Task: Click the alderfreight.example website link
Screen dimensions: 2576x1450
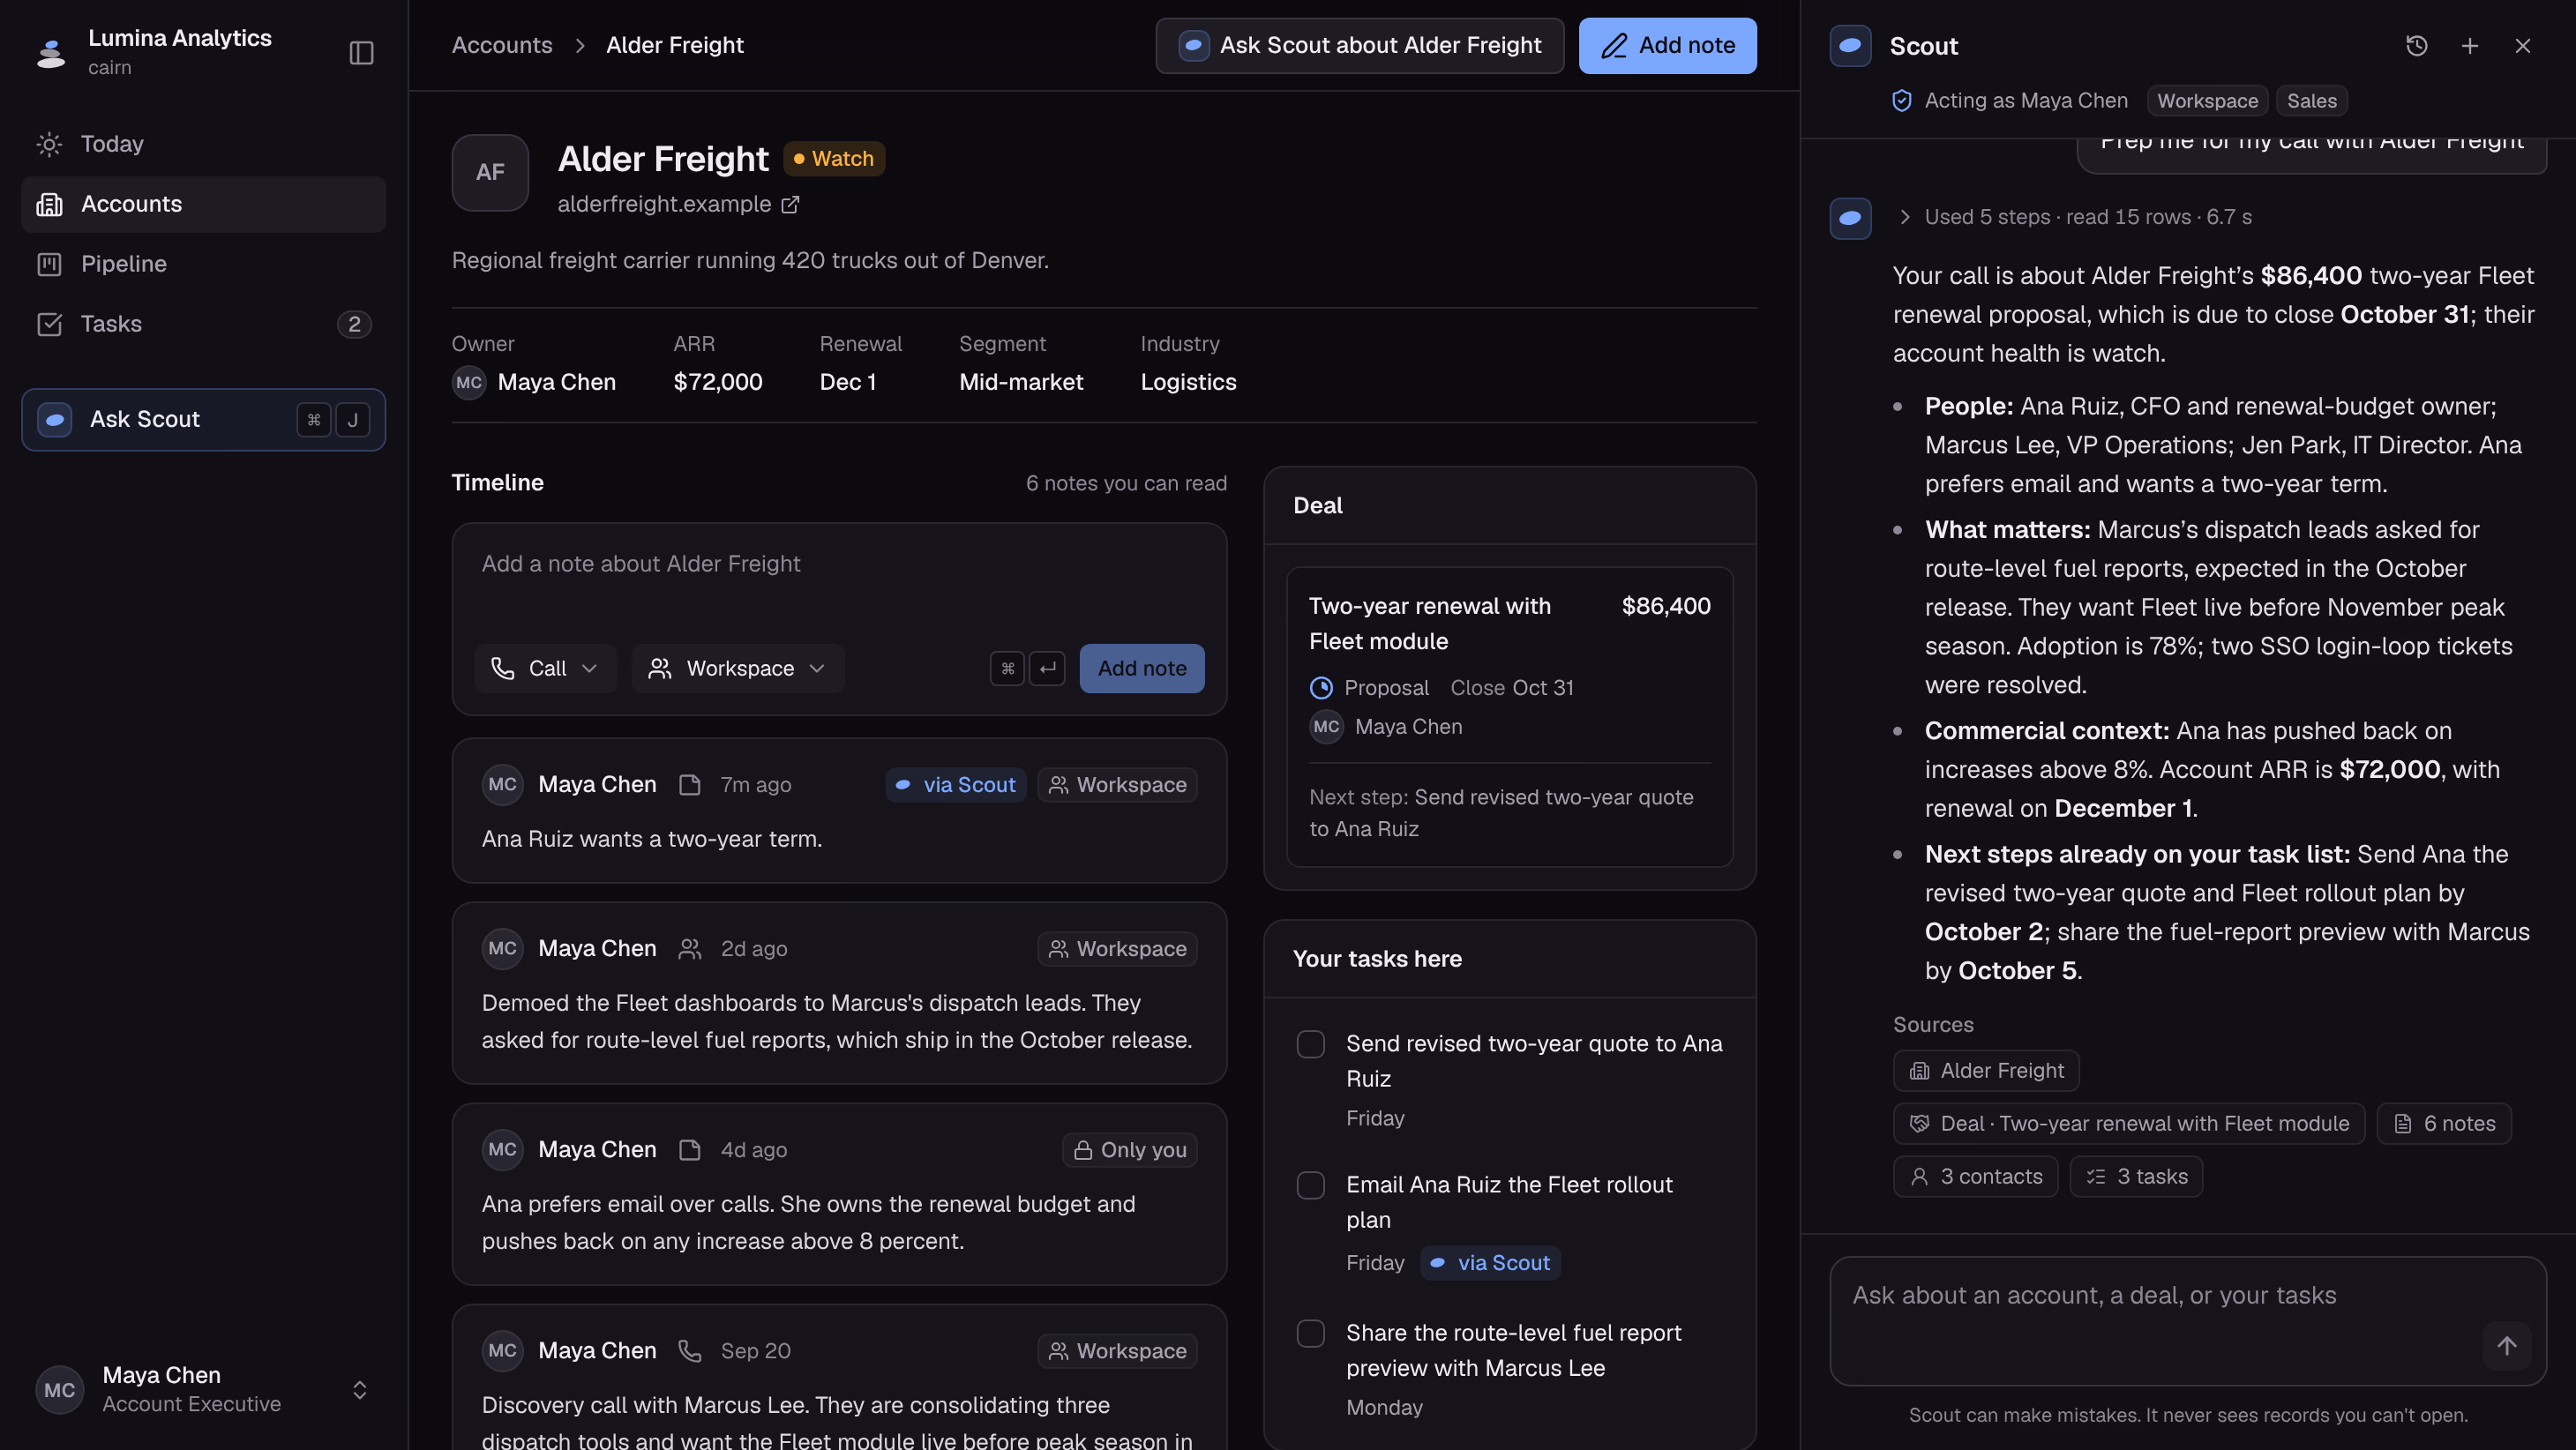Action: tap(664, 204)
